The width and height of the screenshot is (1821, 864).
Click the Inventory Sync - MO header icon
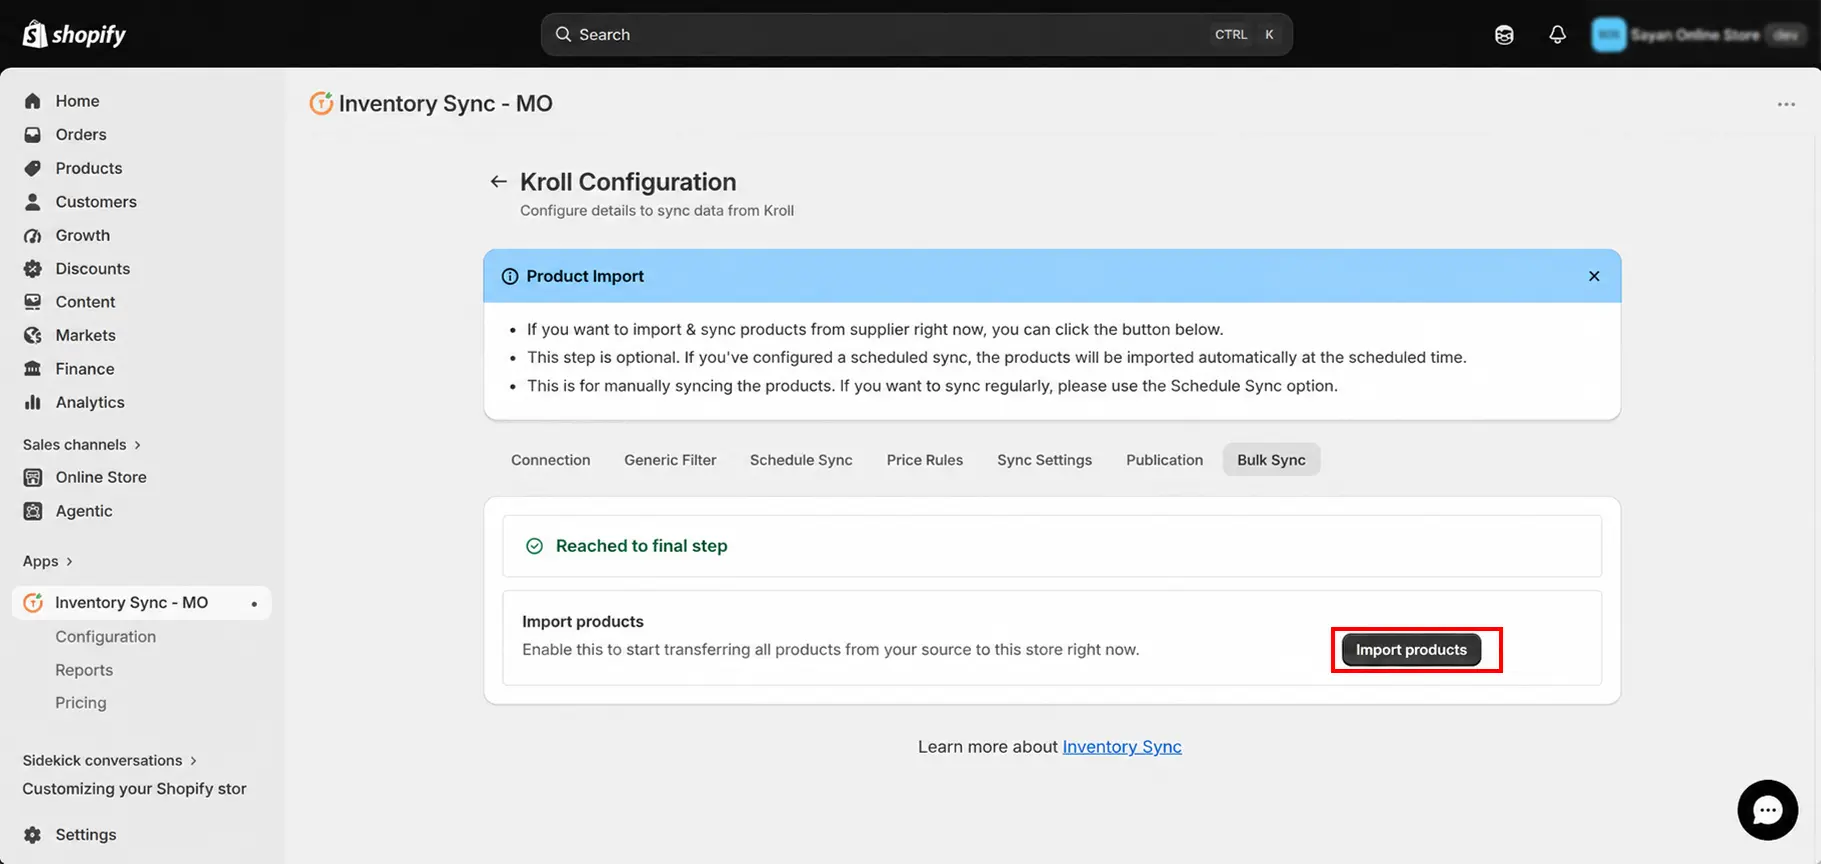click(321, 103)
